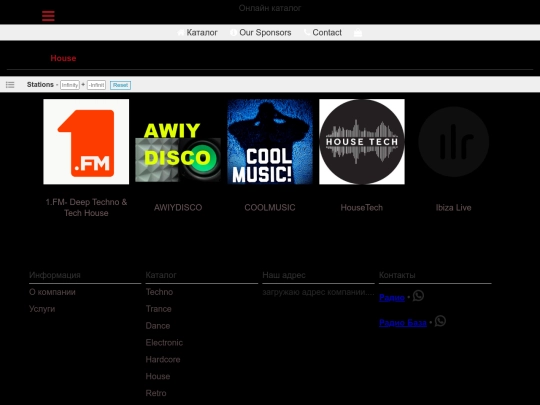
Task: Open Our Sponsors page
Action: [x=265, y=32]
